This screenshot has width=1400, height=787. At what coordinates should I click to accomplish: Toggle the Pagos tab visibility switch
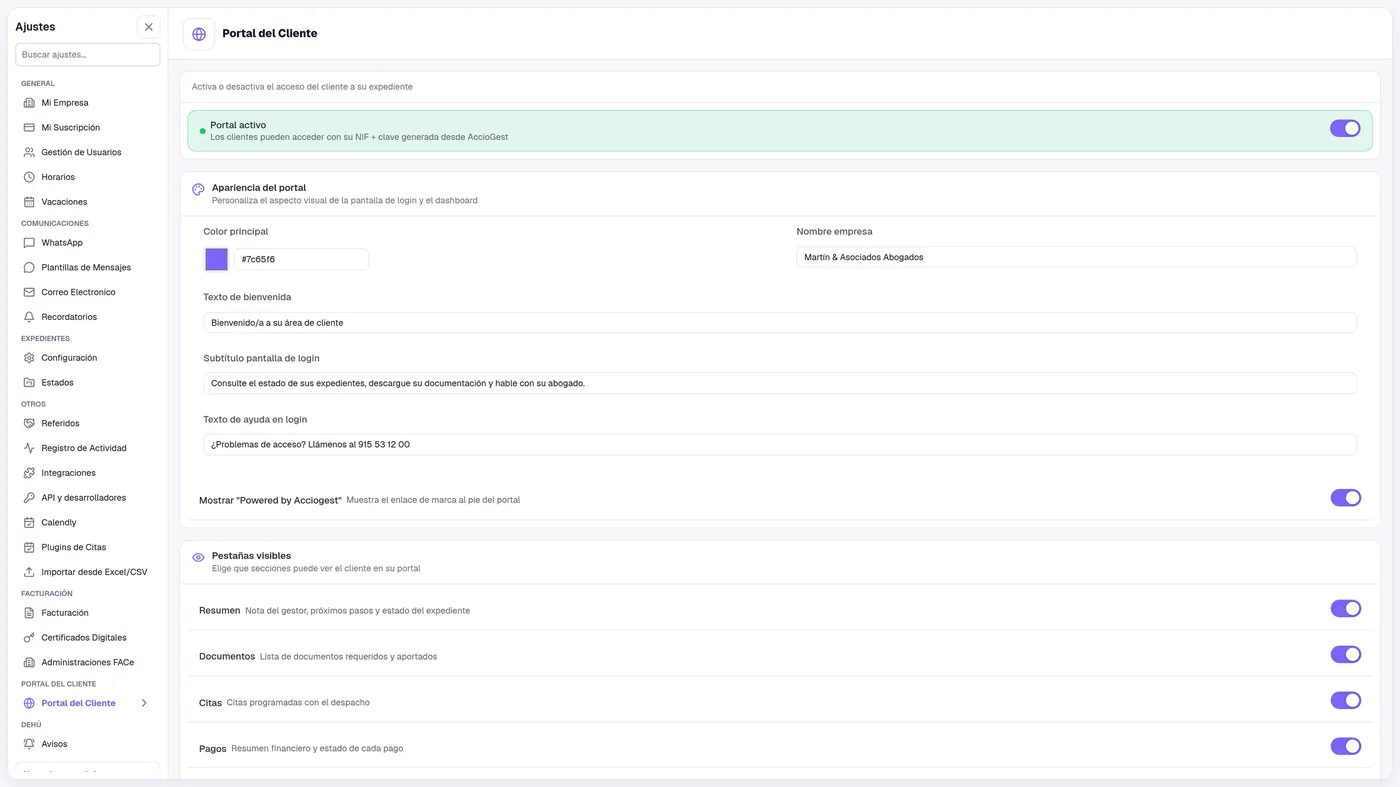[x=1345, y=746]
